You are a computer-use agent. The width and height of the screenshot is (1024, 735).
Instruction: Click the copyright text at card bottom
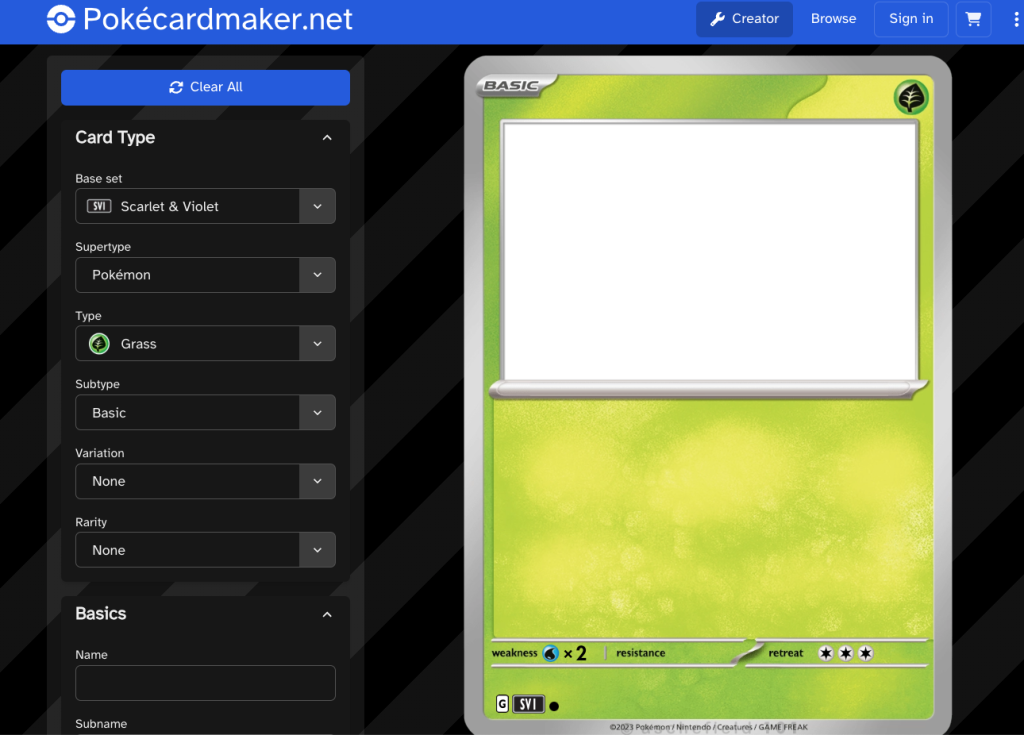[x=709, y=727]
